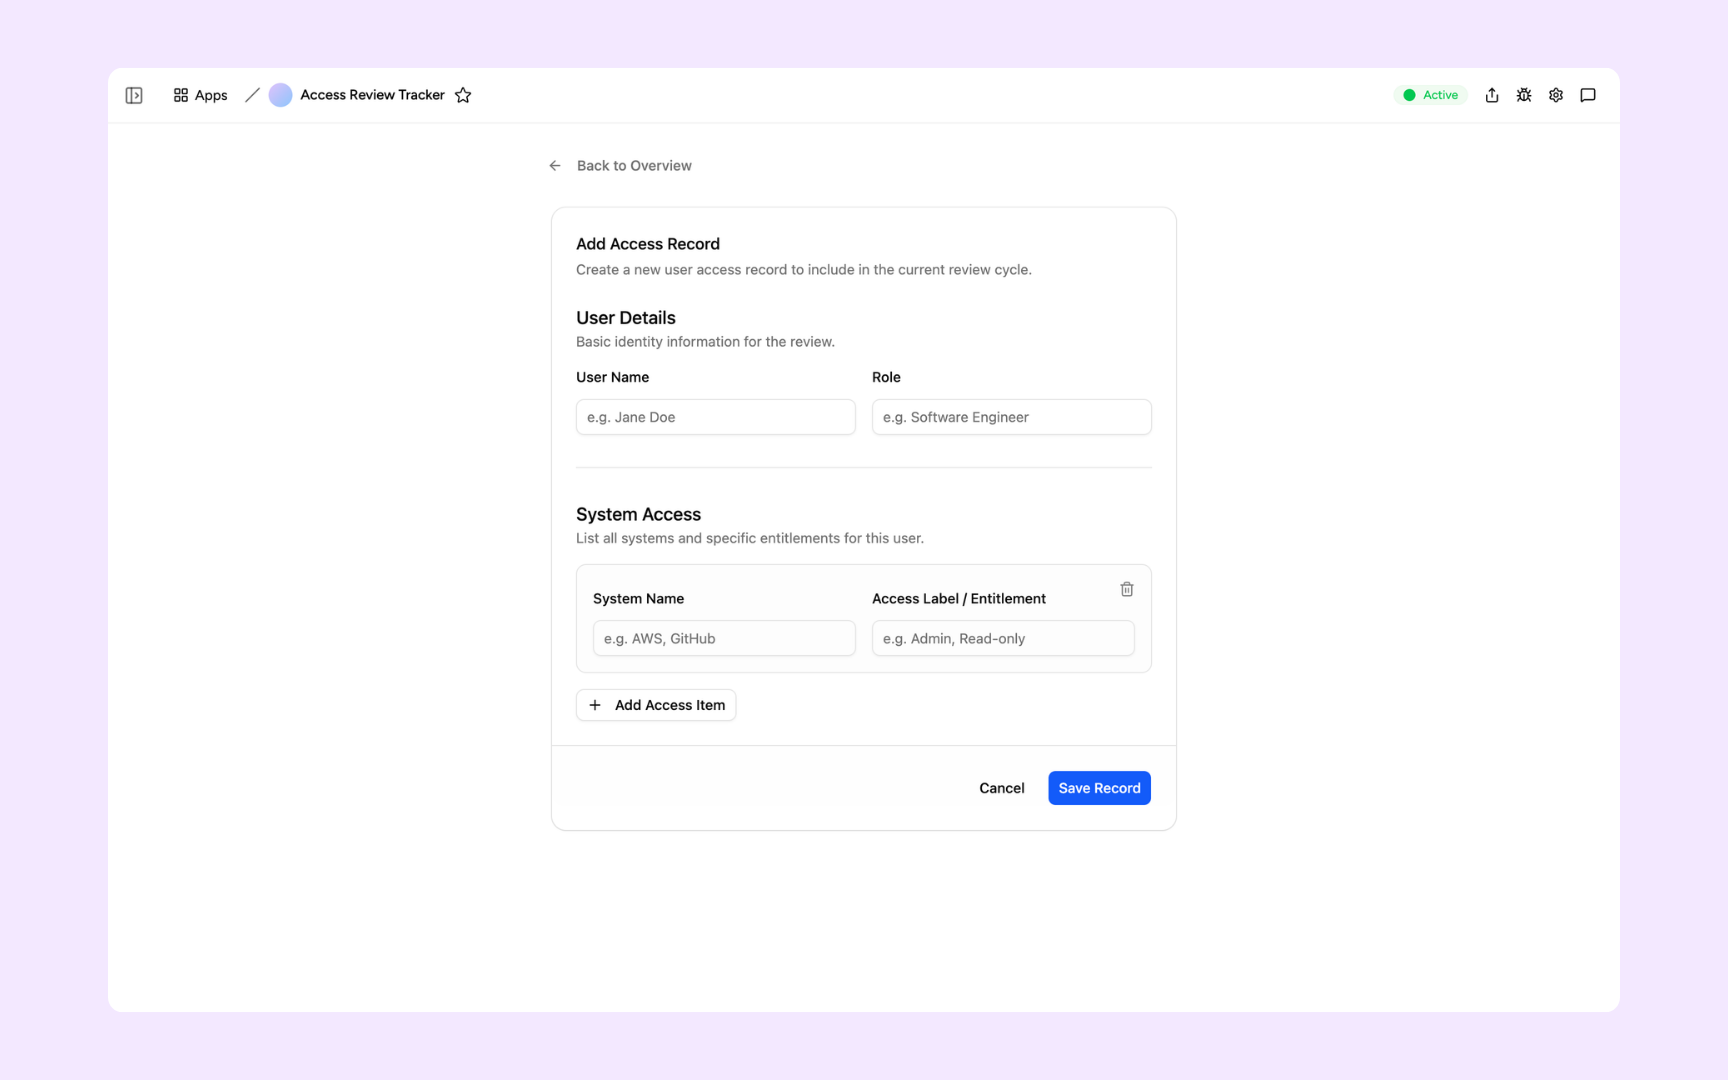Click the System Name label
This screenshot has height=1080, width=1728.
pos(638,599)
